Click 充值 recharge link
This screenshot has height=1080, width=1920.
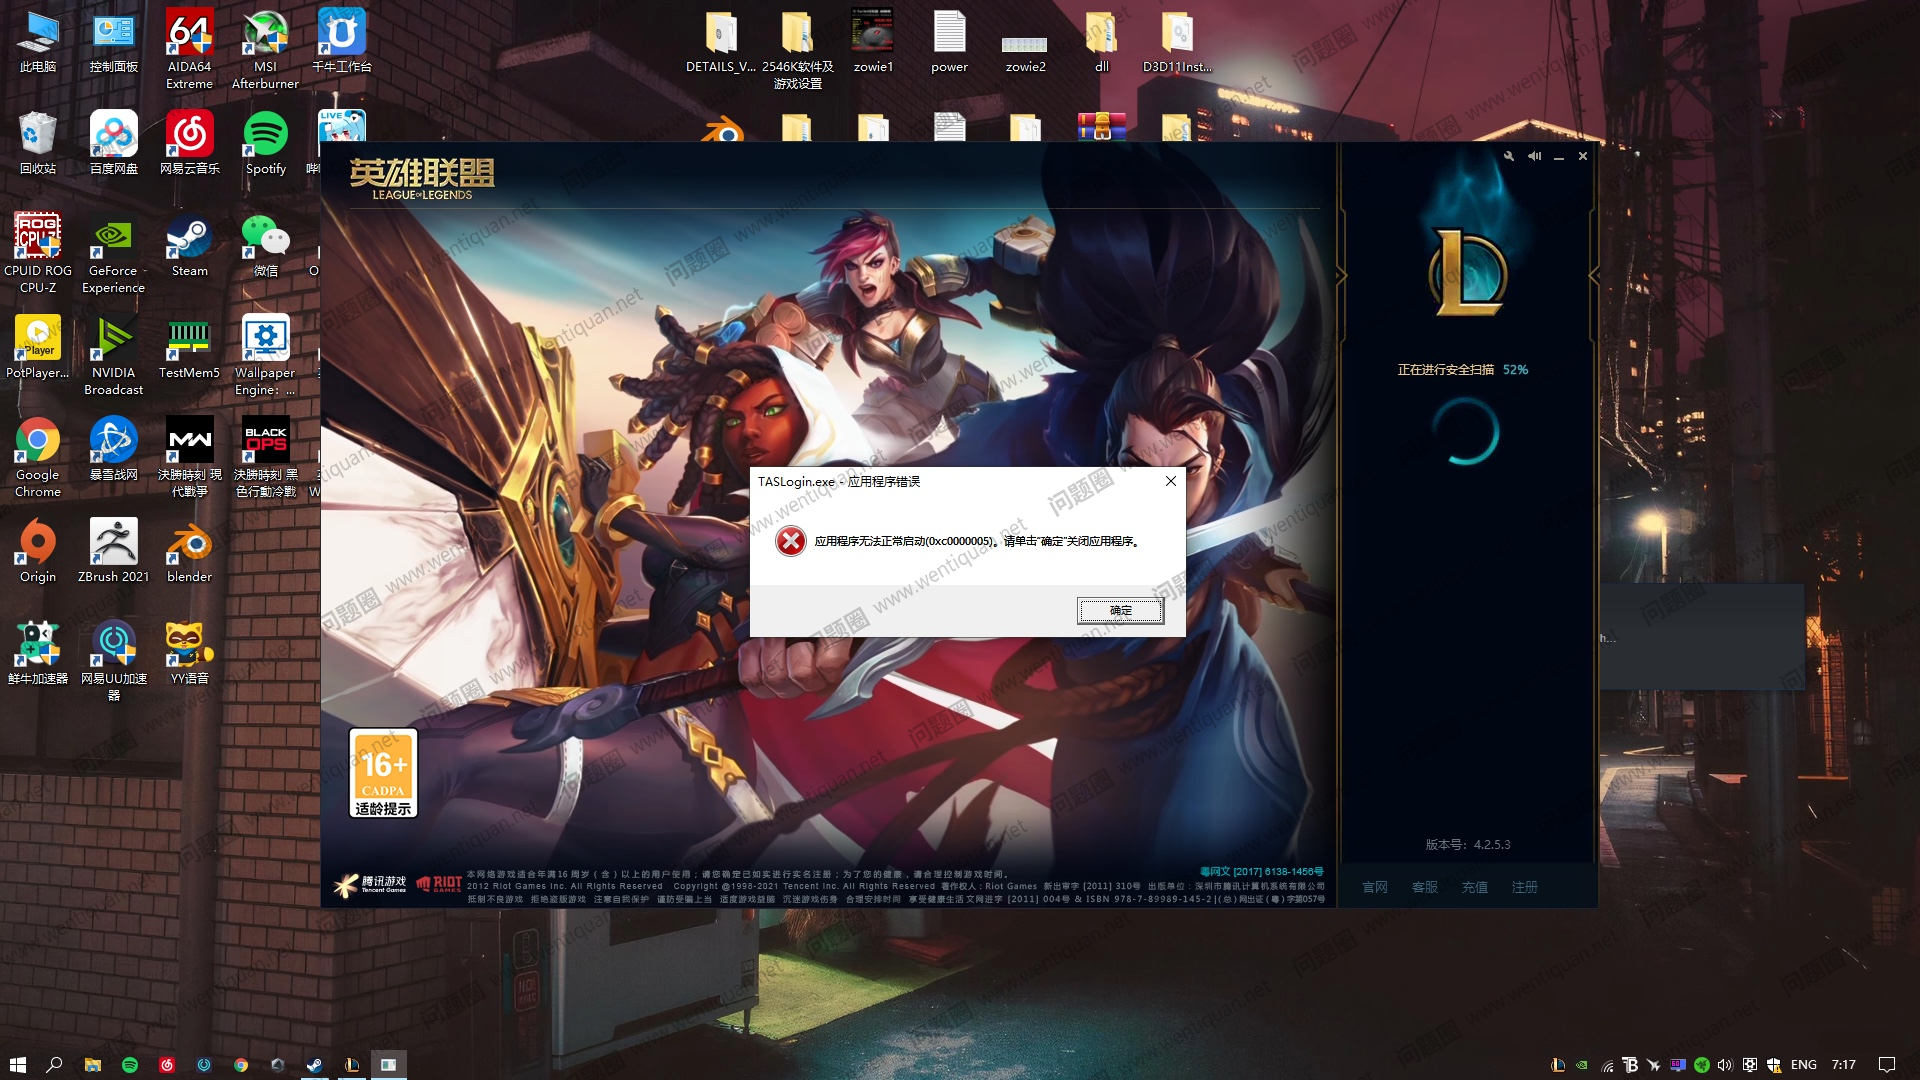[x=1475, y=887]
